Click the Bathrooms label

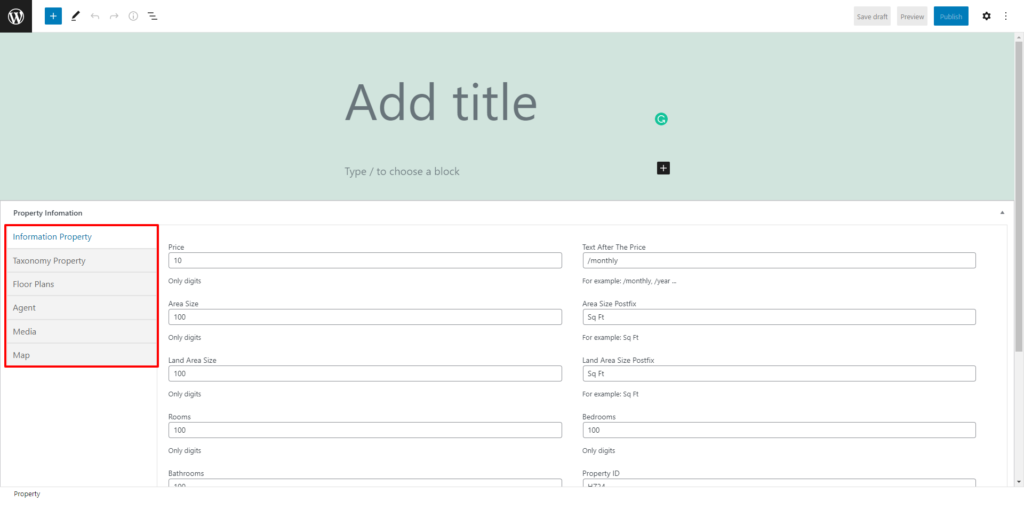coord(184,473)
